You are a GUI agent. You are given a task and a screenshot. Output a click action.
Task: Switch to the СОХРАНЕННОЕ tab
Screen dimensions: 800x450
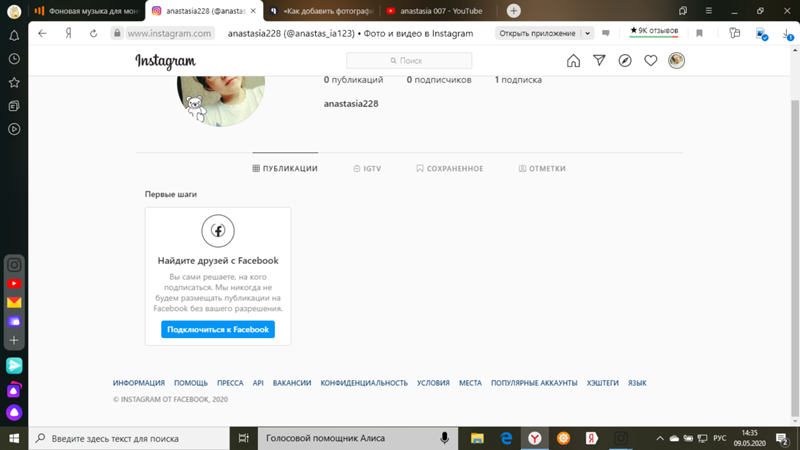tap(449, 168)
